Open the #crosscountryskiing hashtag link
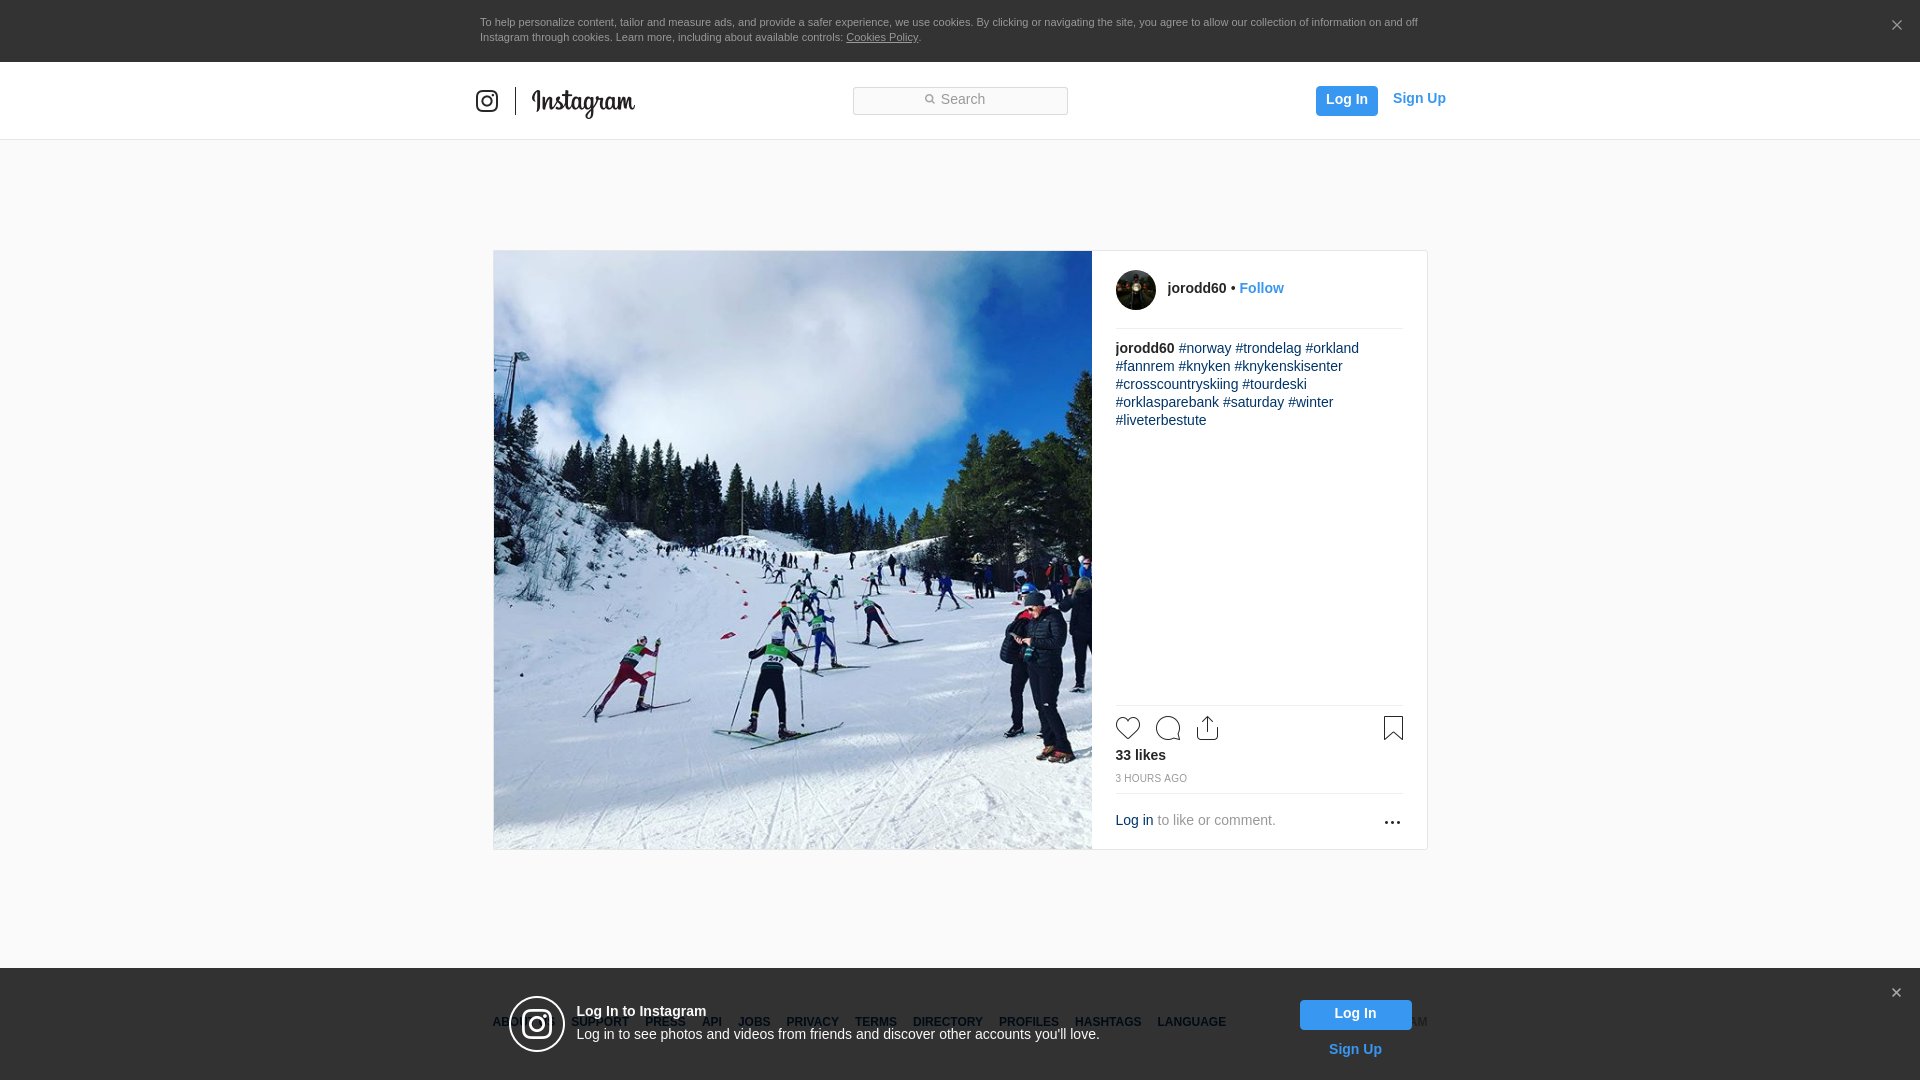1920x1080 pixels. [1176, 384]
